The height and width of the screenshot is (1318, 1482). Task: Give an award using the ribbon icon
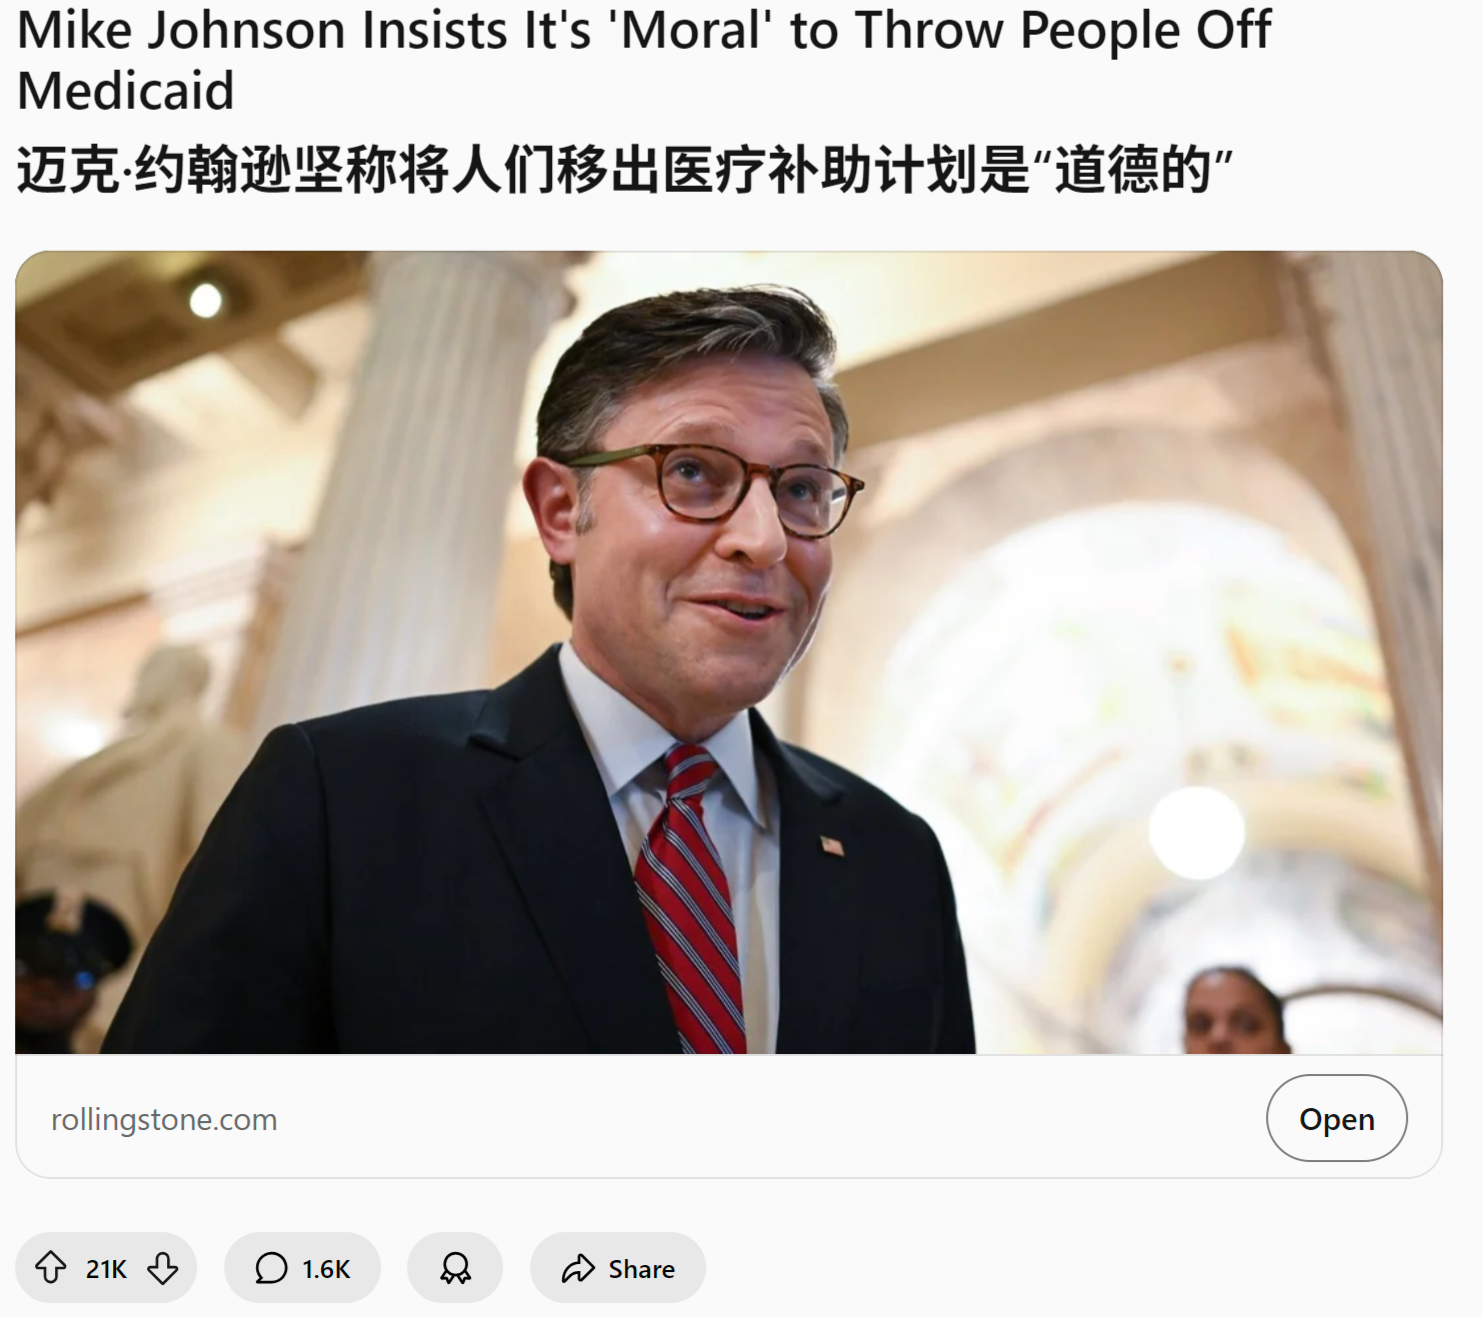coord(455,1268)
